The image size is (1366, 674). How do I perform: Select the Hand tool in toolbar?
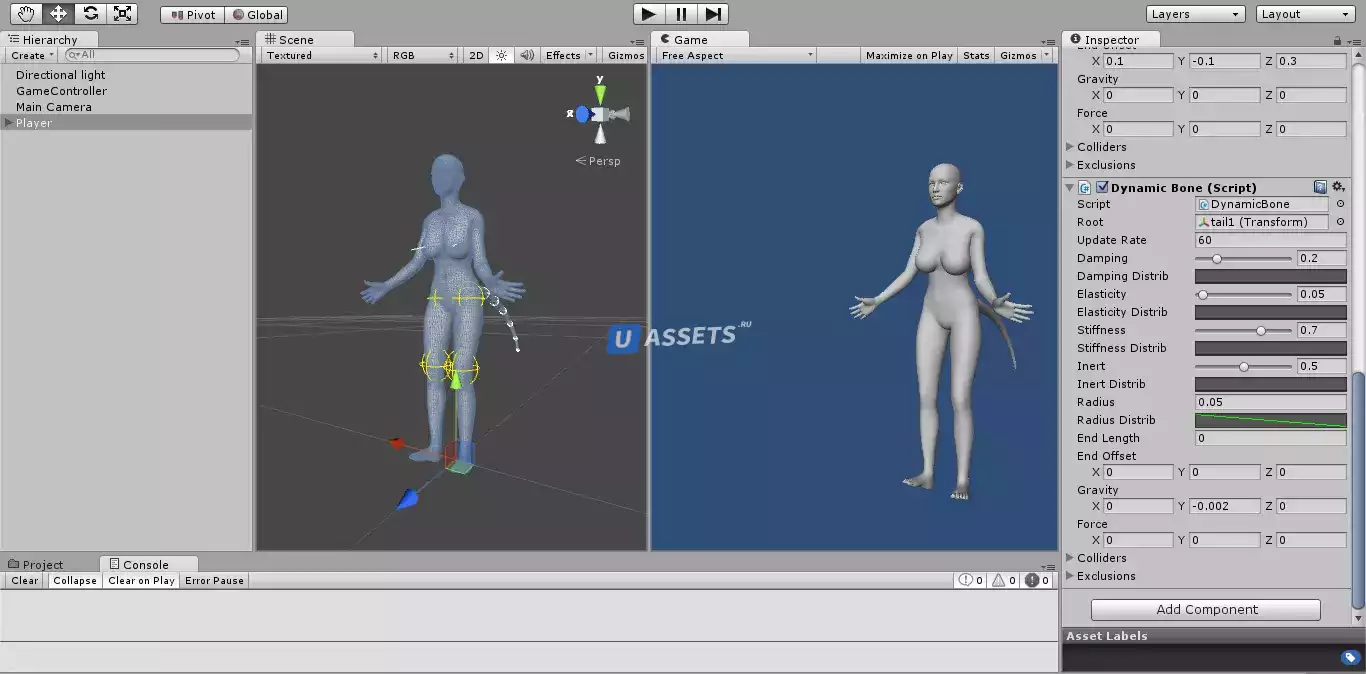pyautogui.click(x=26, y=14)
